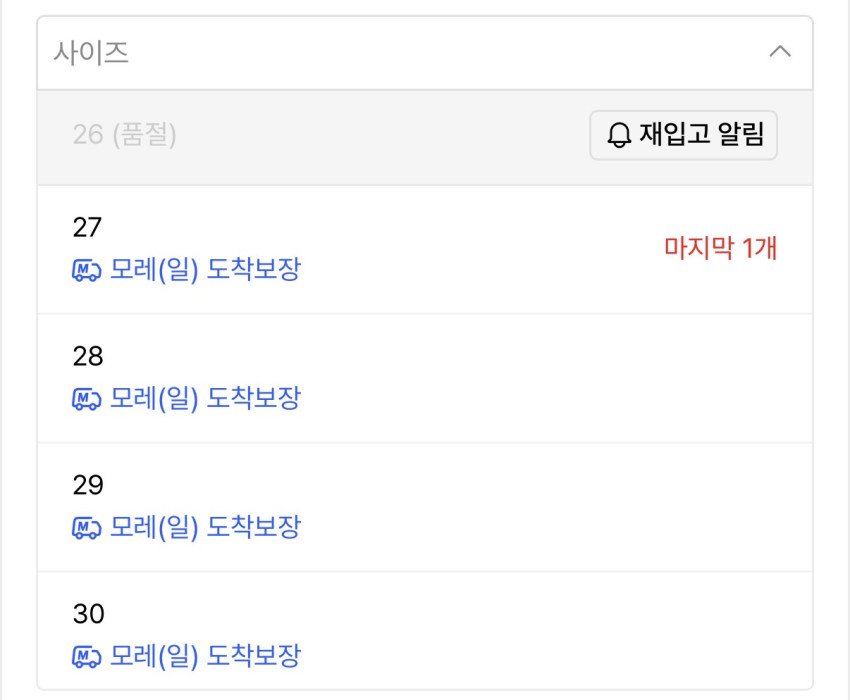Select size 27 option
The height and width of the screenshot is (700, 850).
point(88,228)
